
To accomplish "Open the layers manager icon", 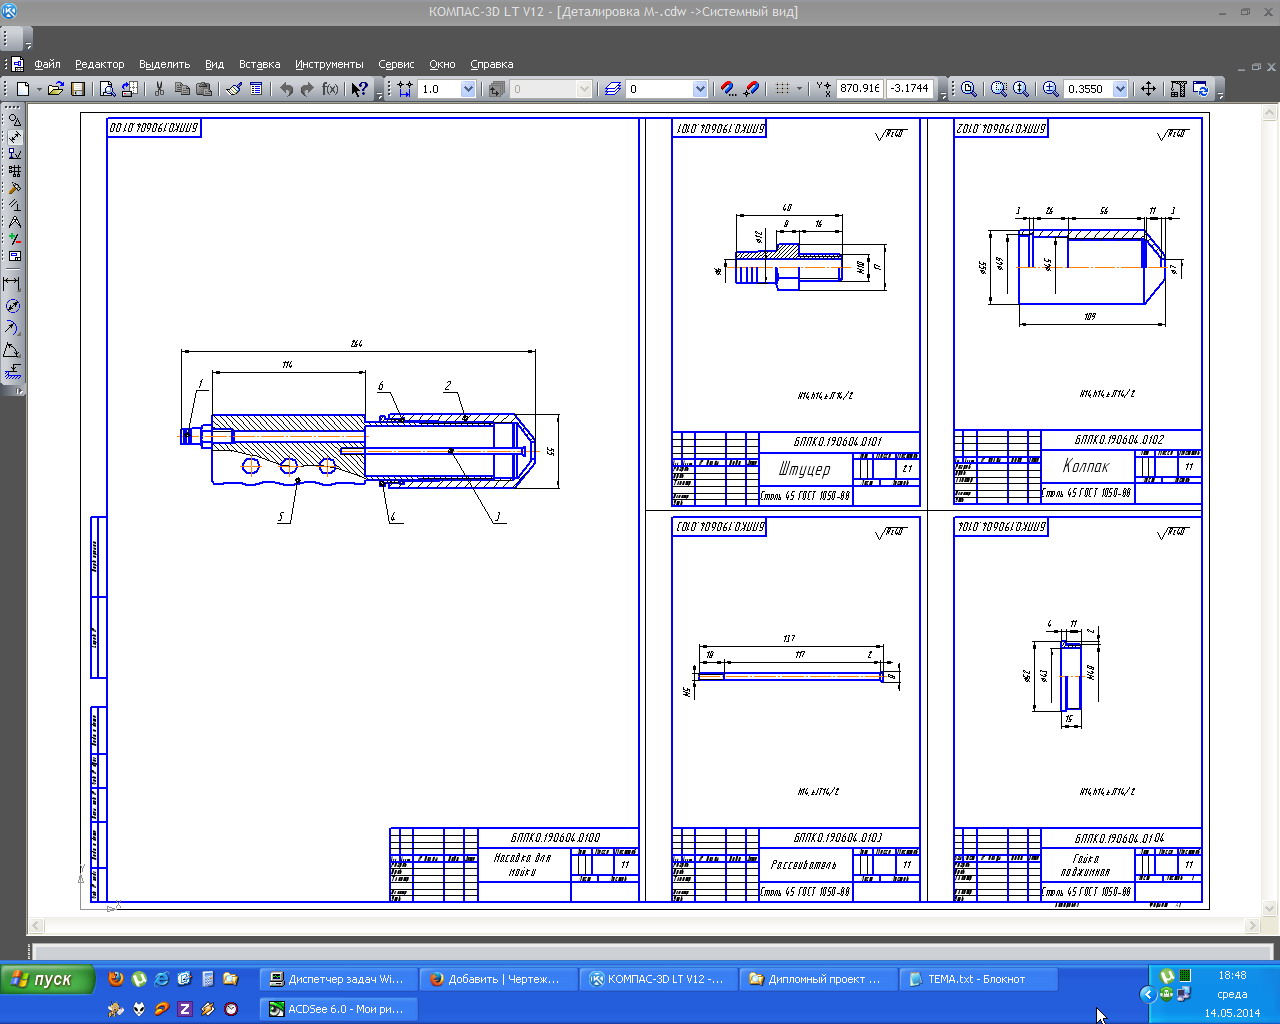I will [613, 89].
